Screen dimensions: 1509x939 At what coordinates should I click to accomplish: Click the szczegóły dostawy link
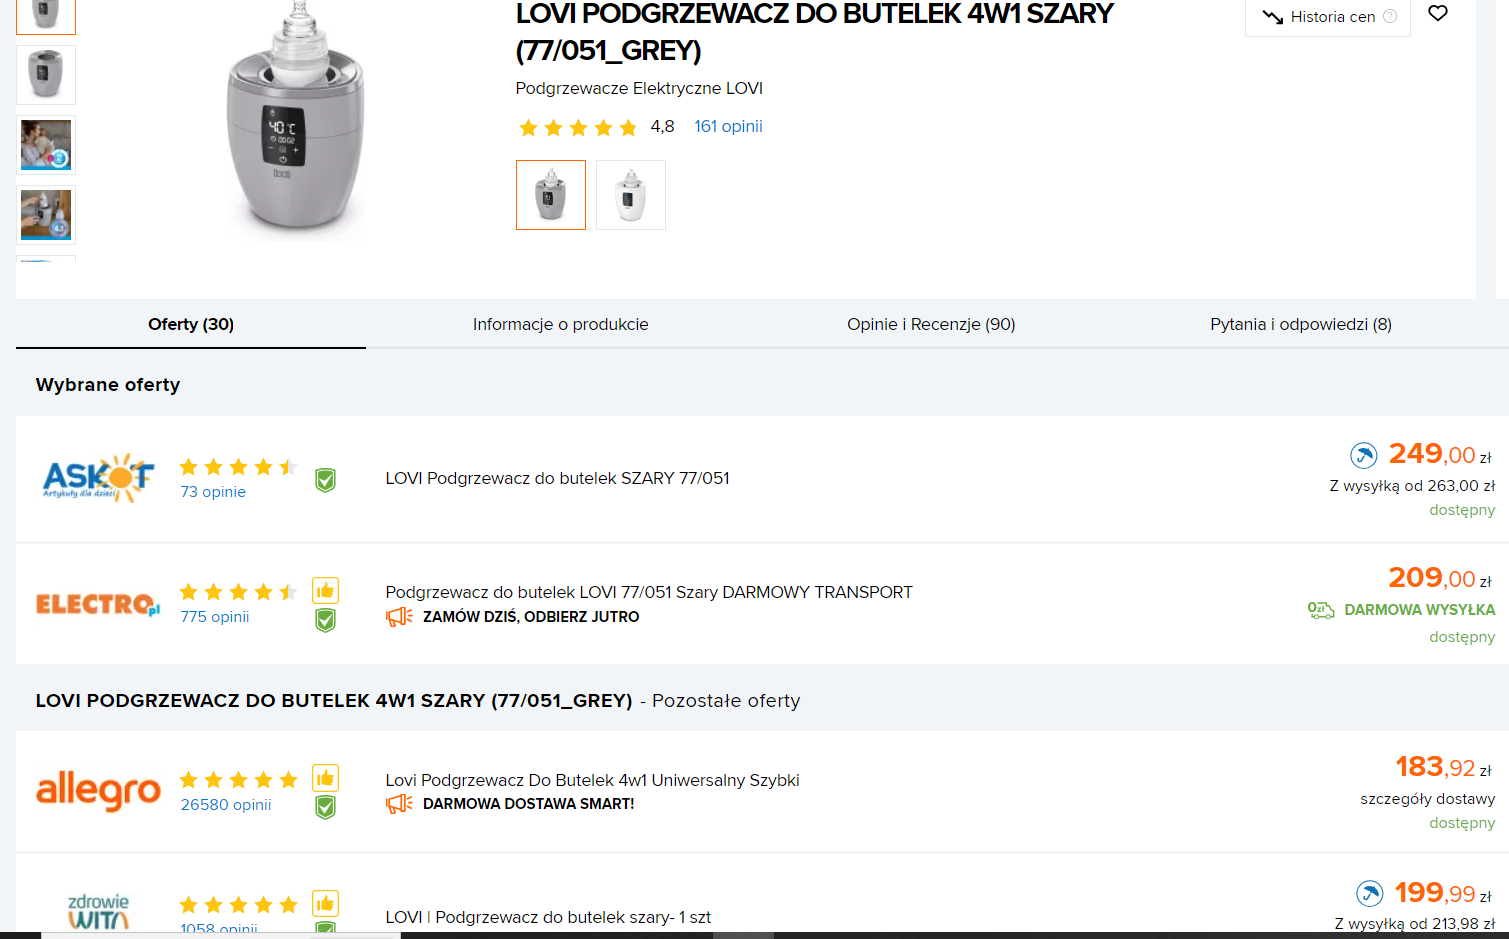coord(1428,799)
